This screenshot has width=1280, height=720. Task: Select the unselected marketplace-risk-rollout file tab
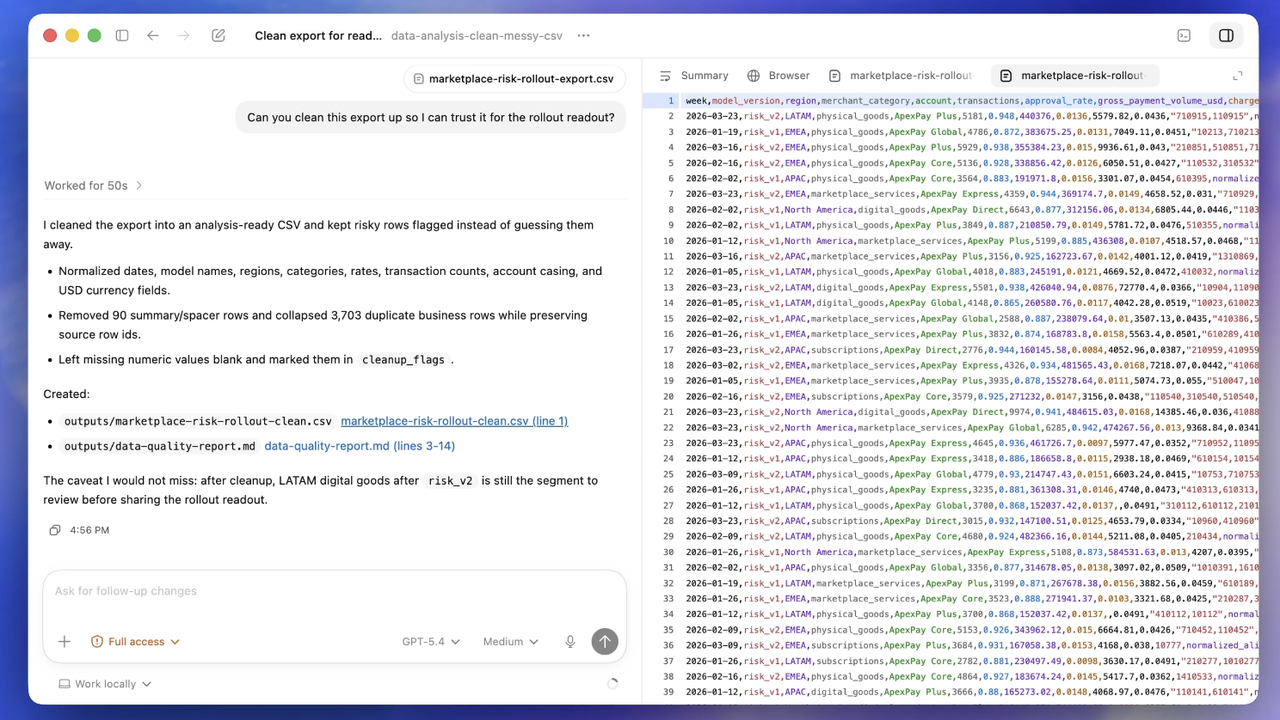tap(900, 76)
